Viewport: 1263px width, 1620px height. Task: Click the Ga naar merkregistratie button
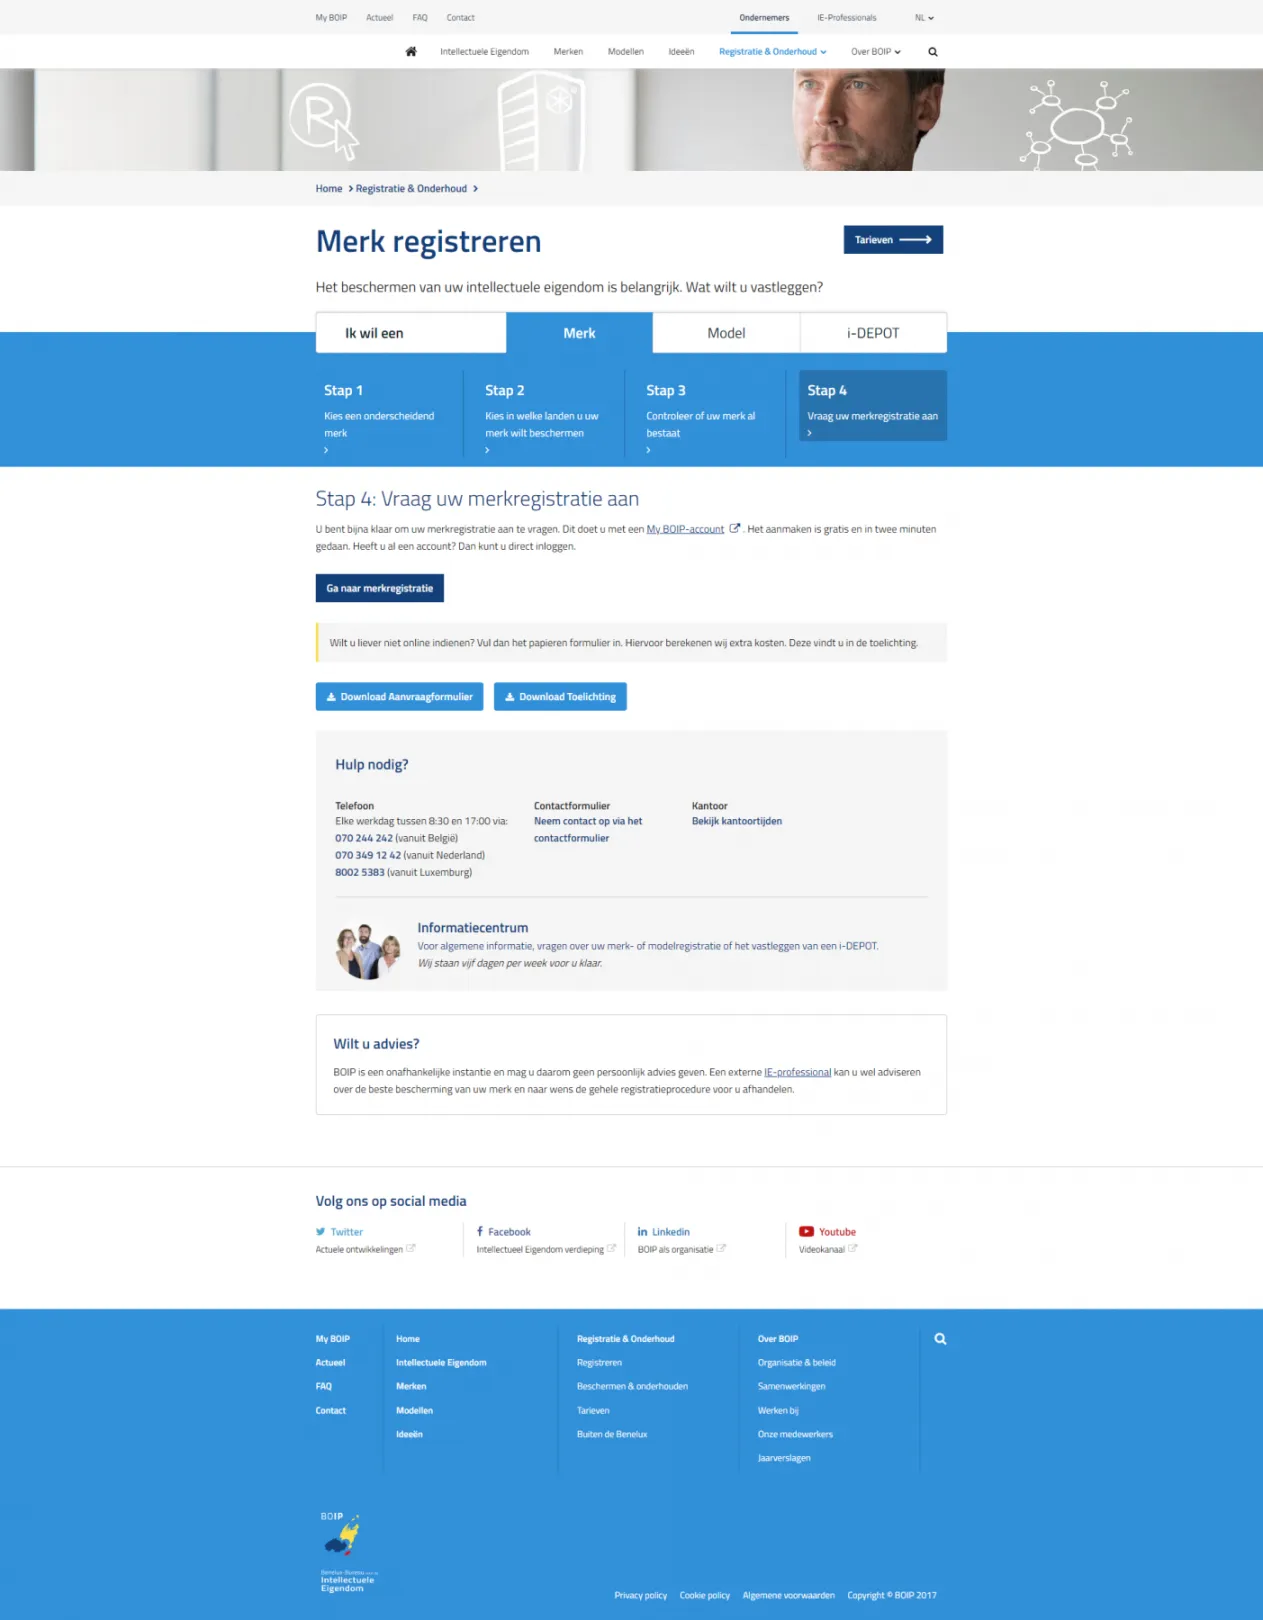380,588
